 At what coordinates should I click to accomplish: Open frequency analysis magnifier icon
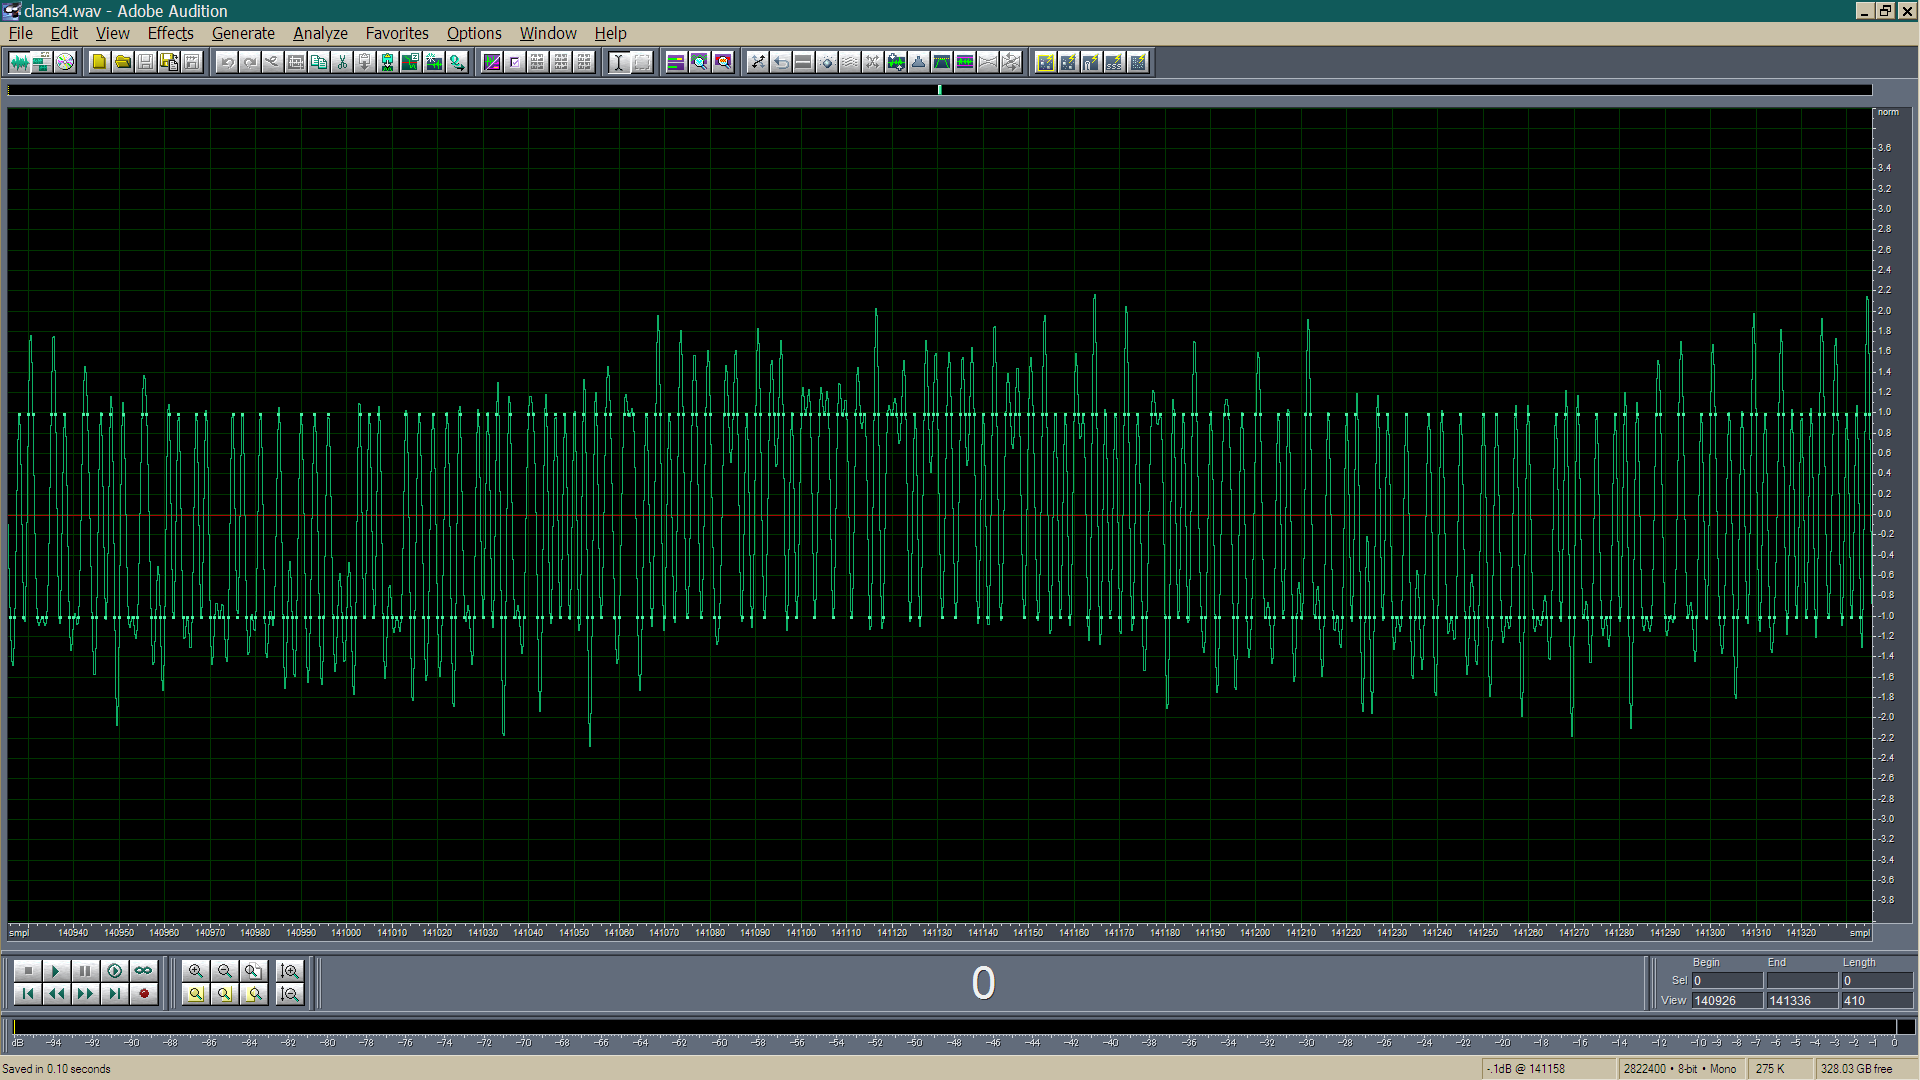point(699,62)
